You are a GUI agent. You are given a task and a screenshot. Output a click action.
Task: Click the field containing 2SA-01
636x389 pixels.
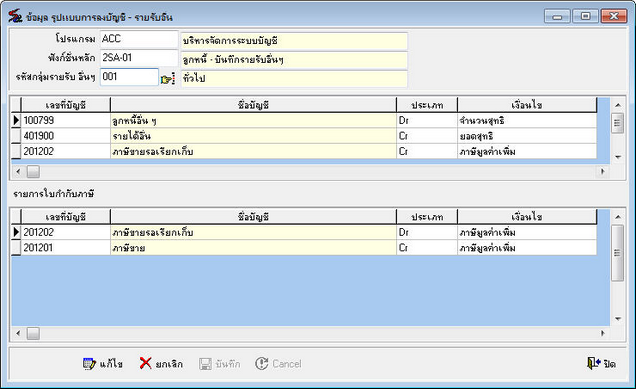[x=139, y=58]
